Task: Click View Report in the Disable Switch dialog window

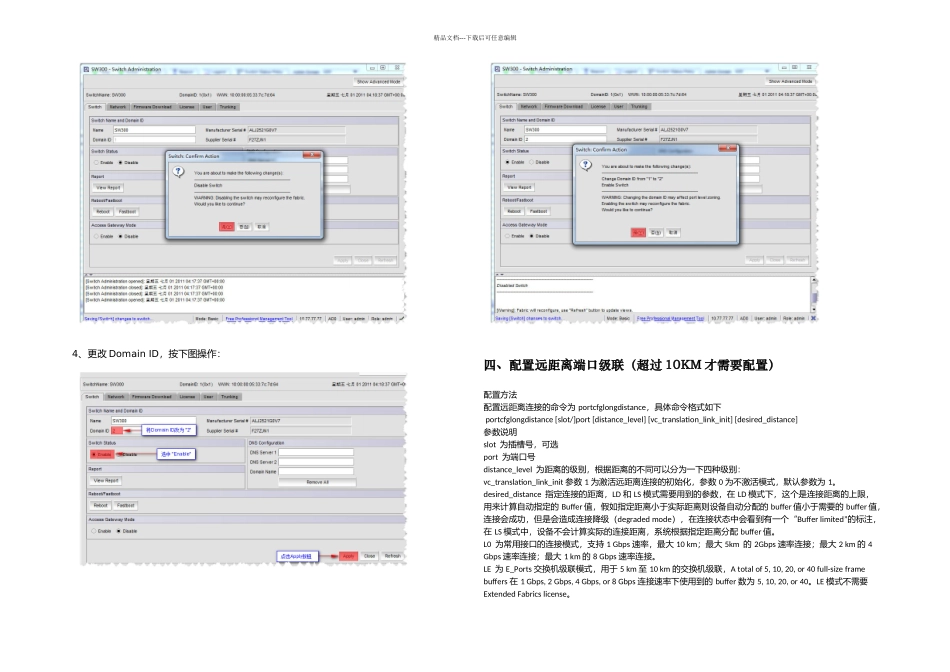Action: point(108,188)
